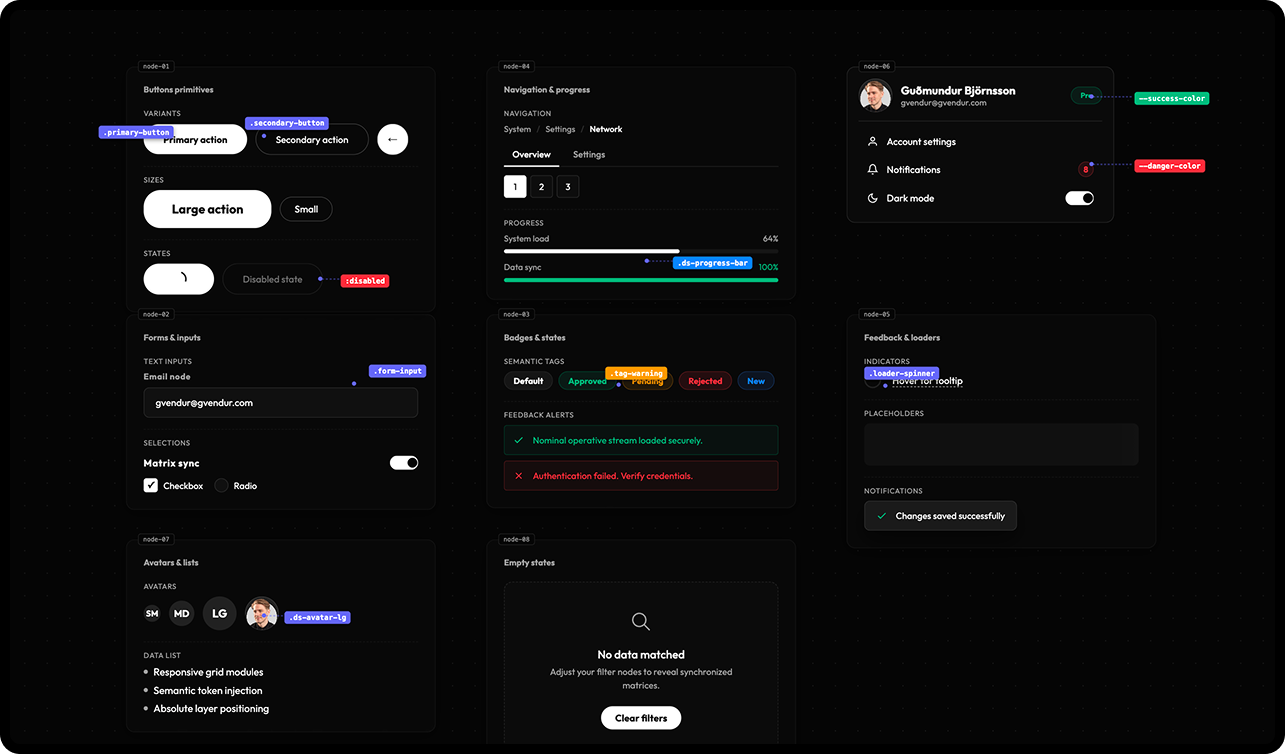Screen dimensions: 1285x754
Task: Go to pagination page 2
Action: tap(541, 187)
